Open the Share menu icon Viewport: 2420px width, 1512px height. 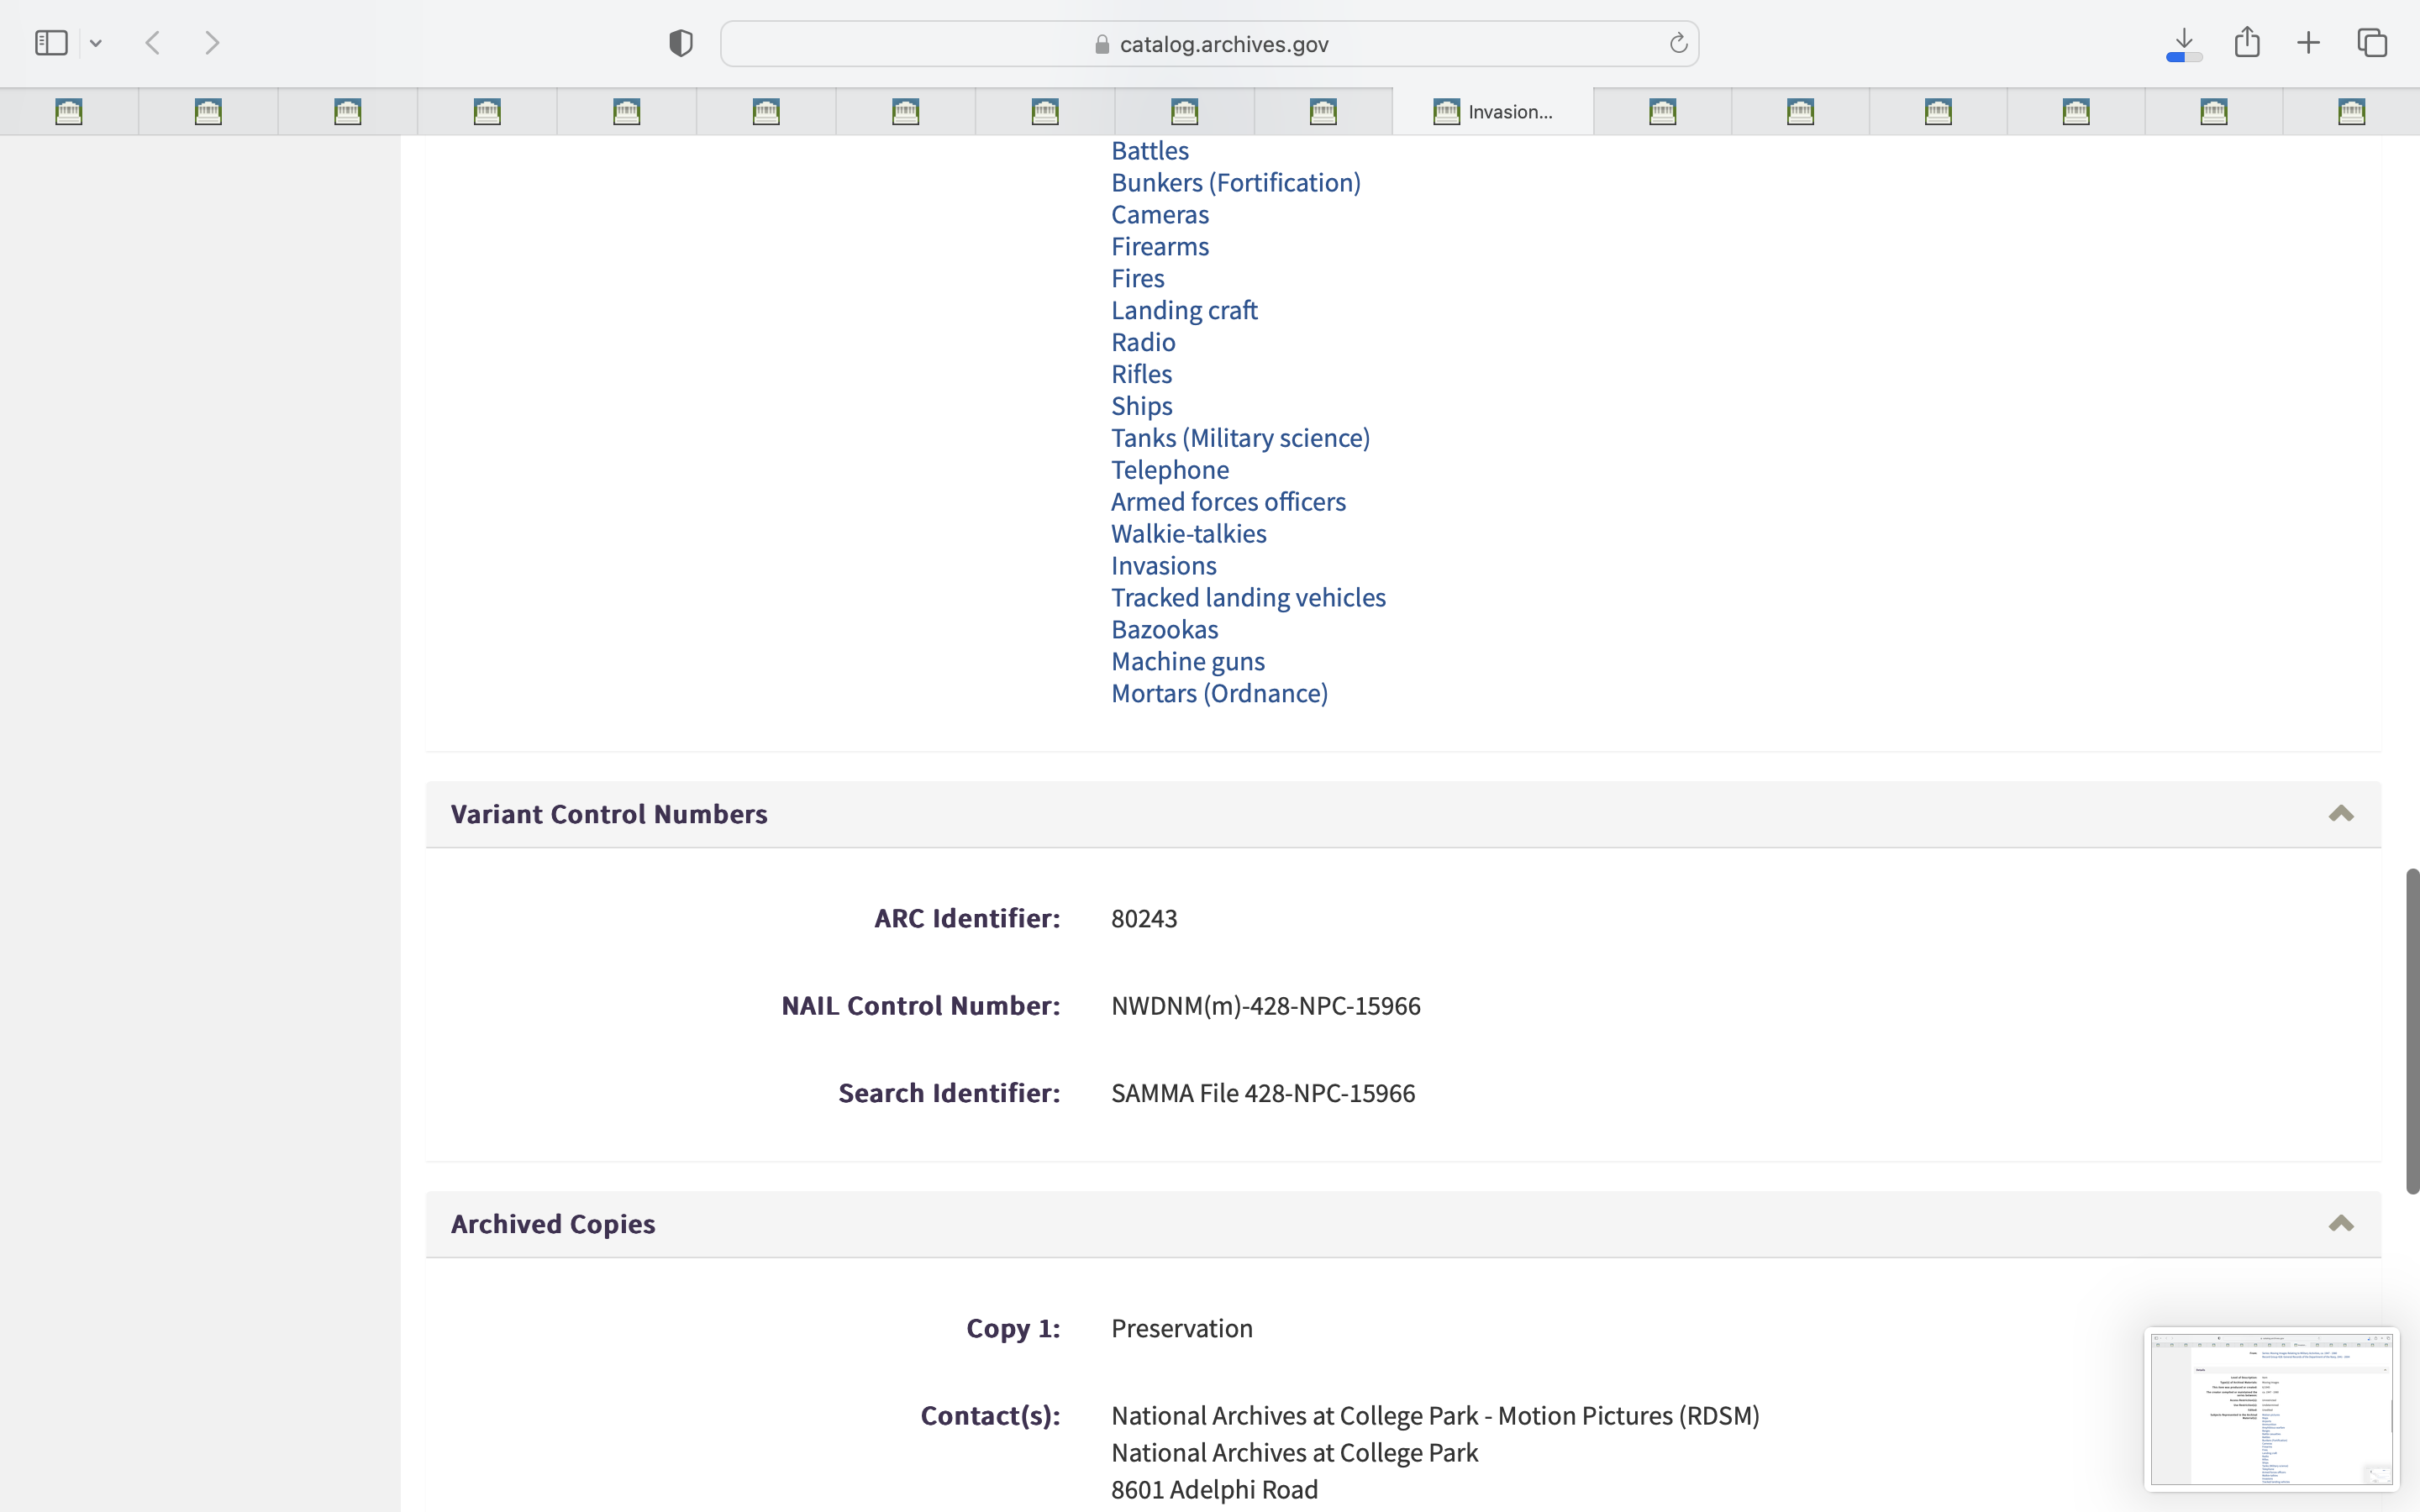pyautogui.click(x=2247, y=43)
